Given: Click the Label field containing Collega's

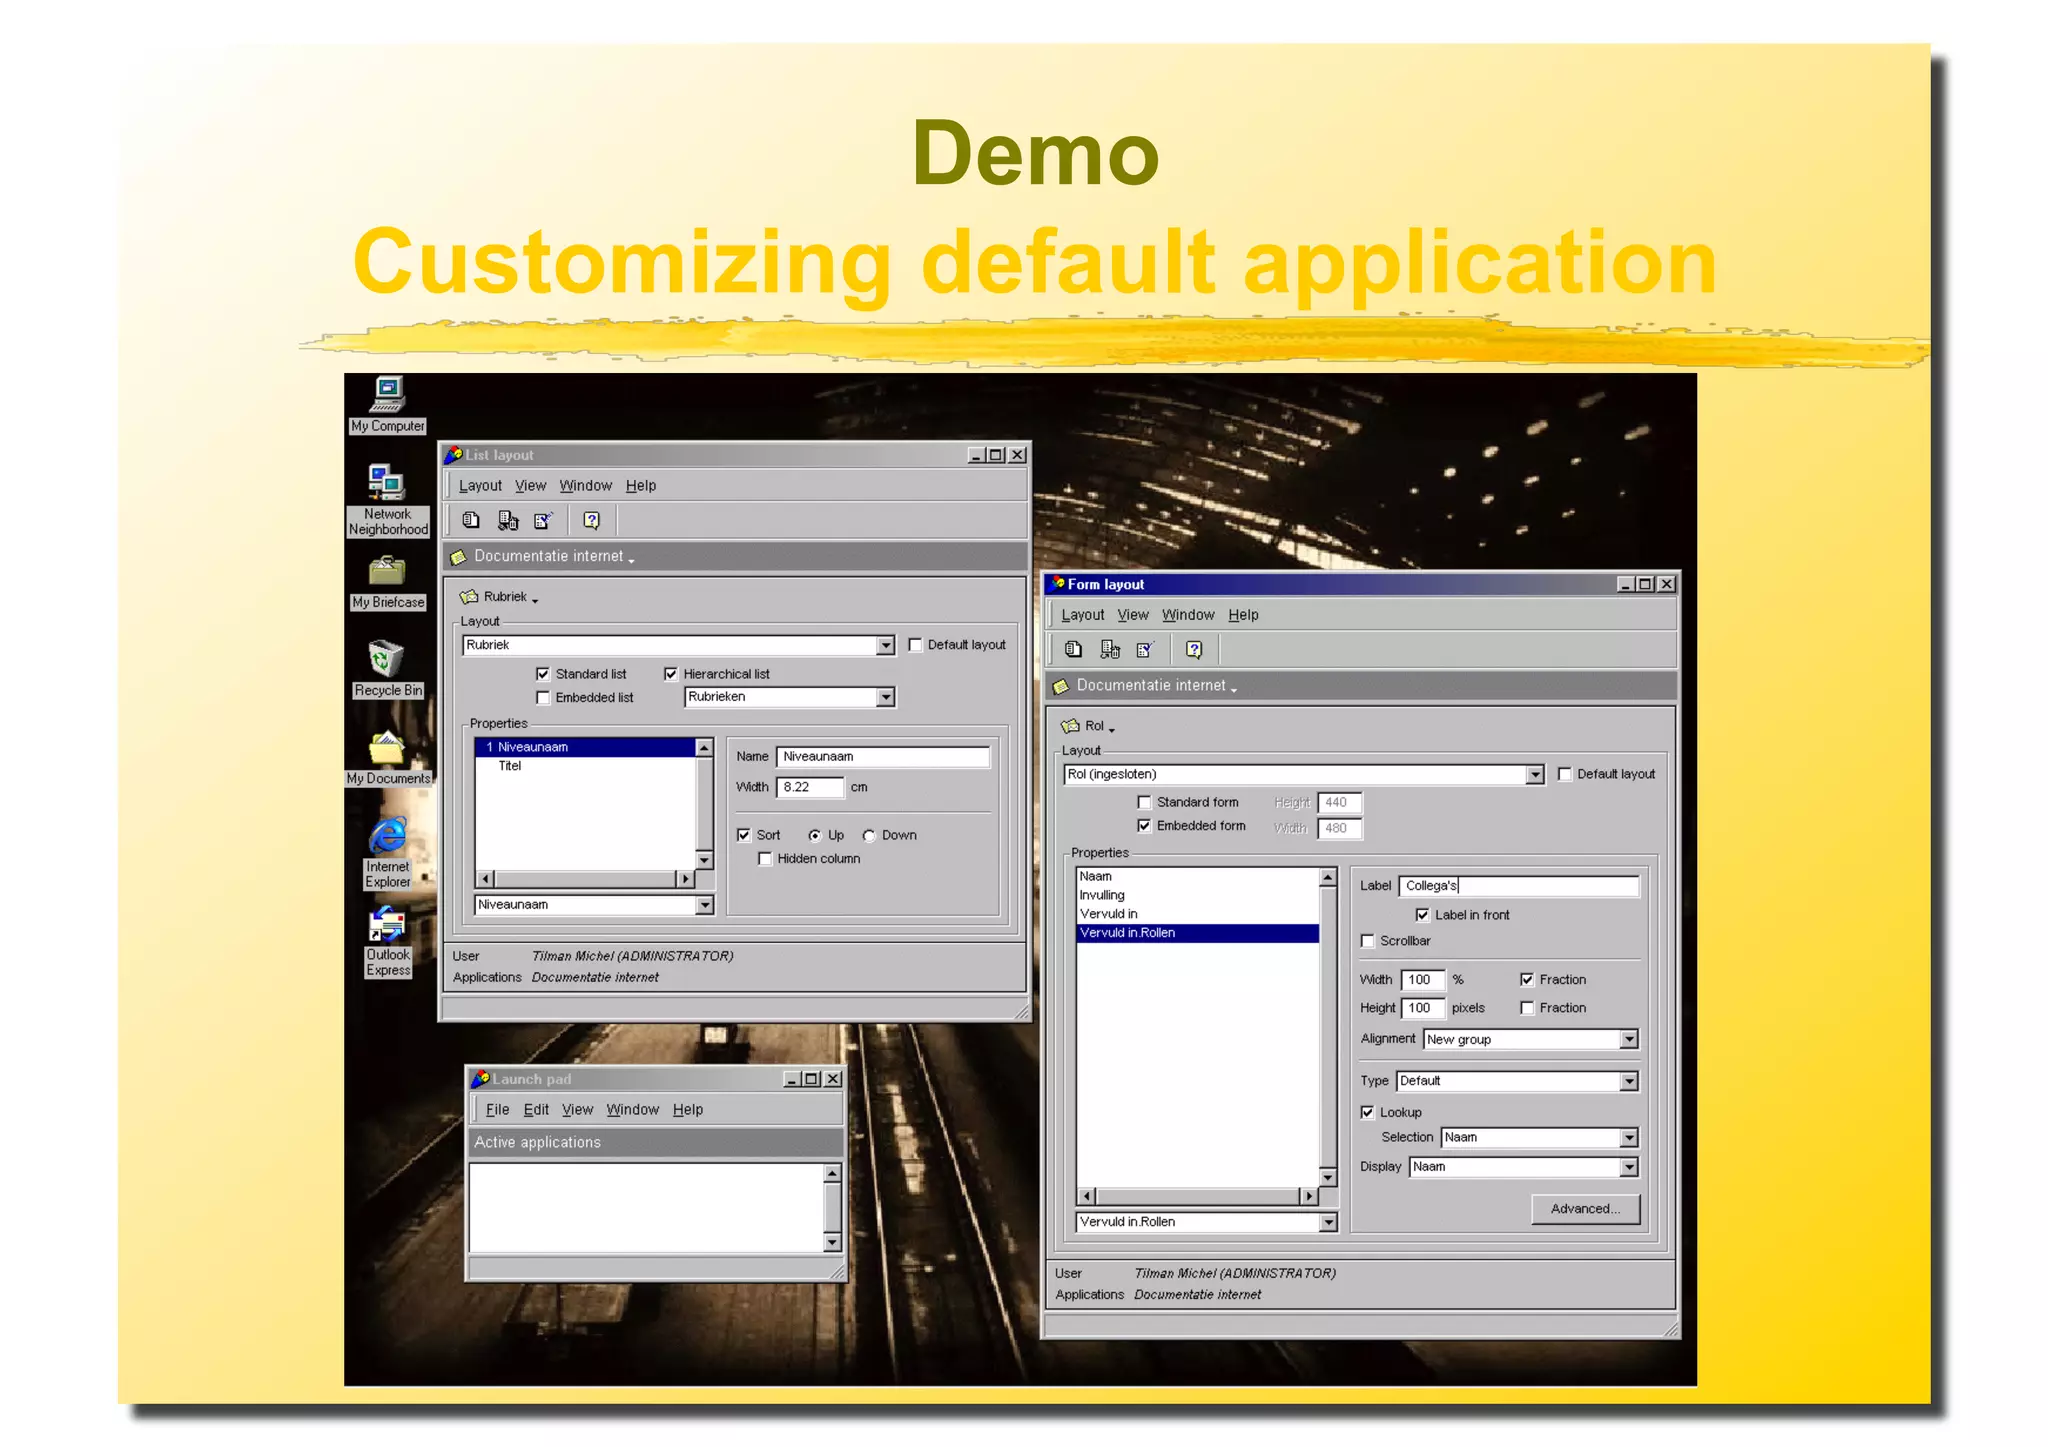Looking at the screenshot, I should click(1518, 886).
